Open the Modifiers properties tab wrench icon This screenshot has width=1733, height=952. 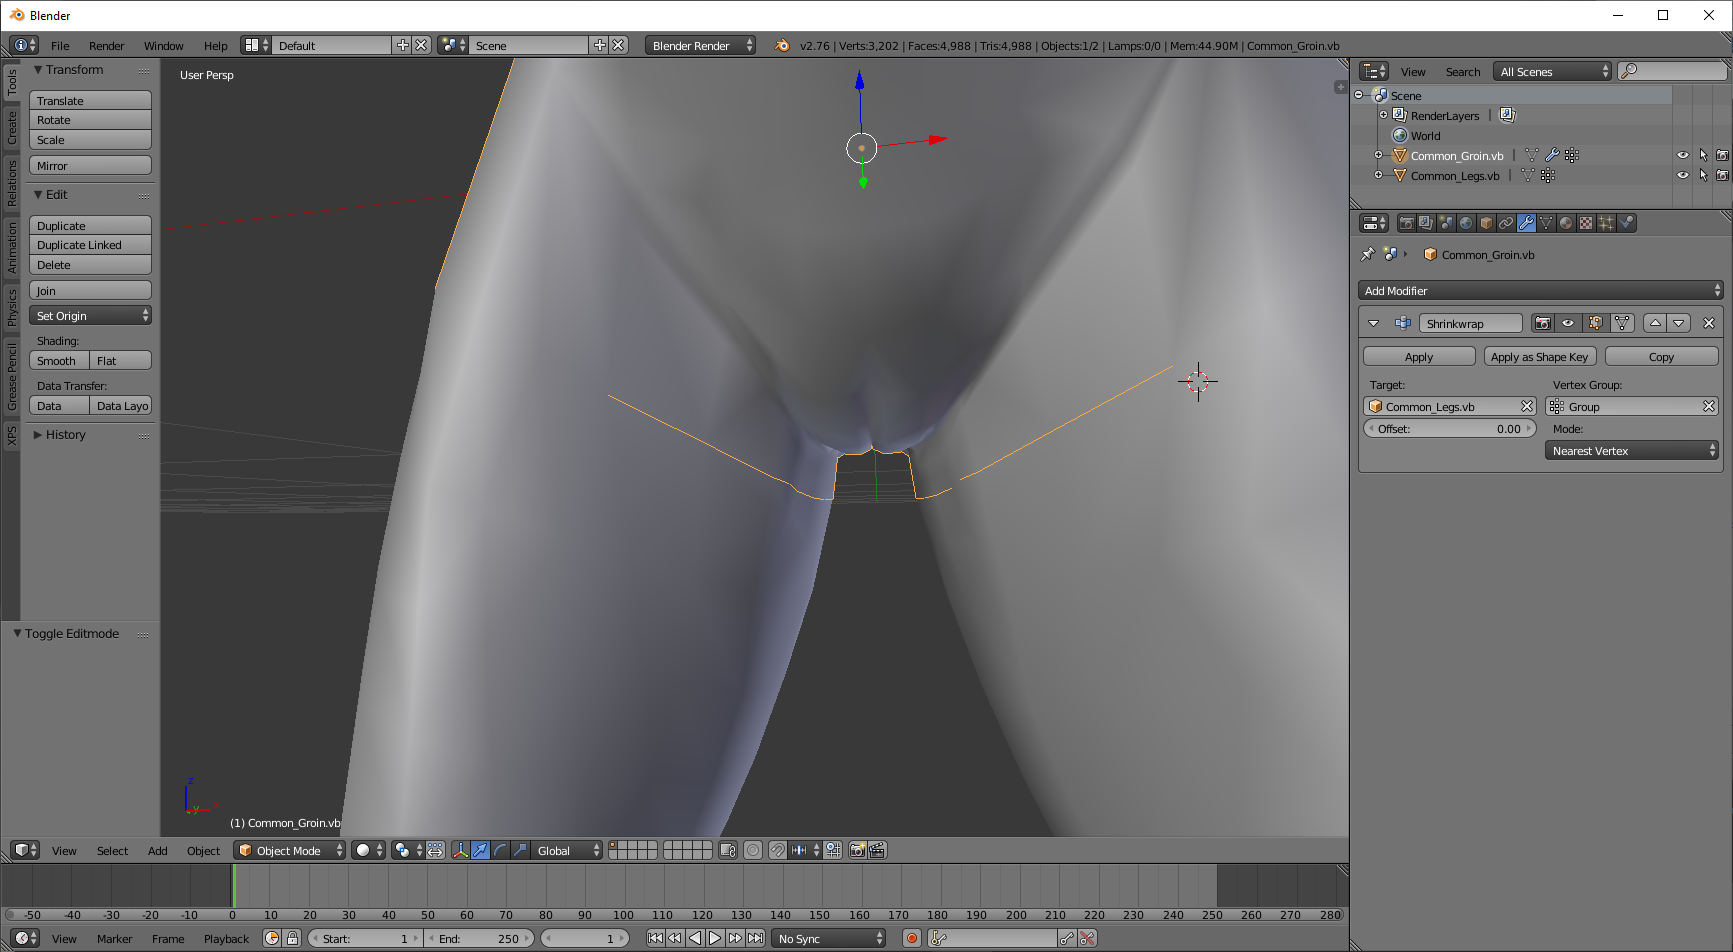pos(1526,223)
